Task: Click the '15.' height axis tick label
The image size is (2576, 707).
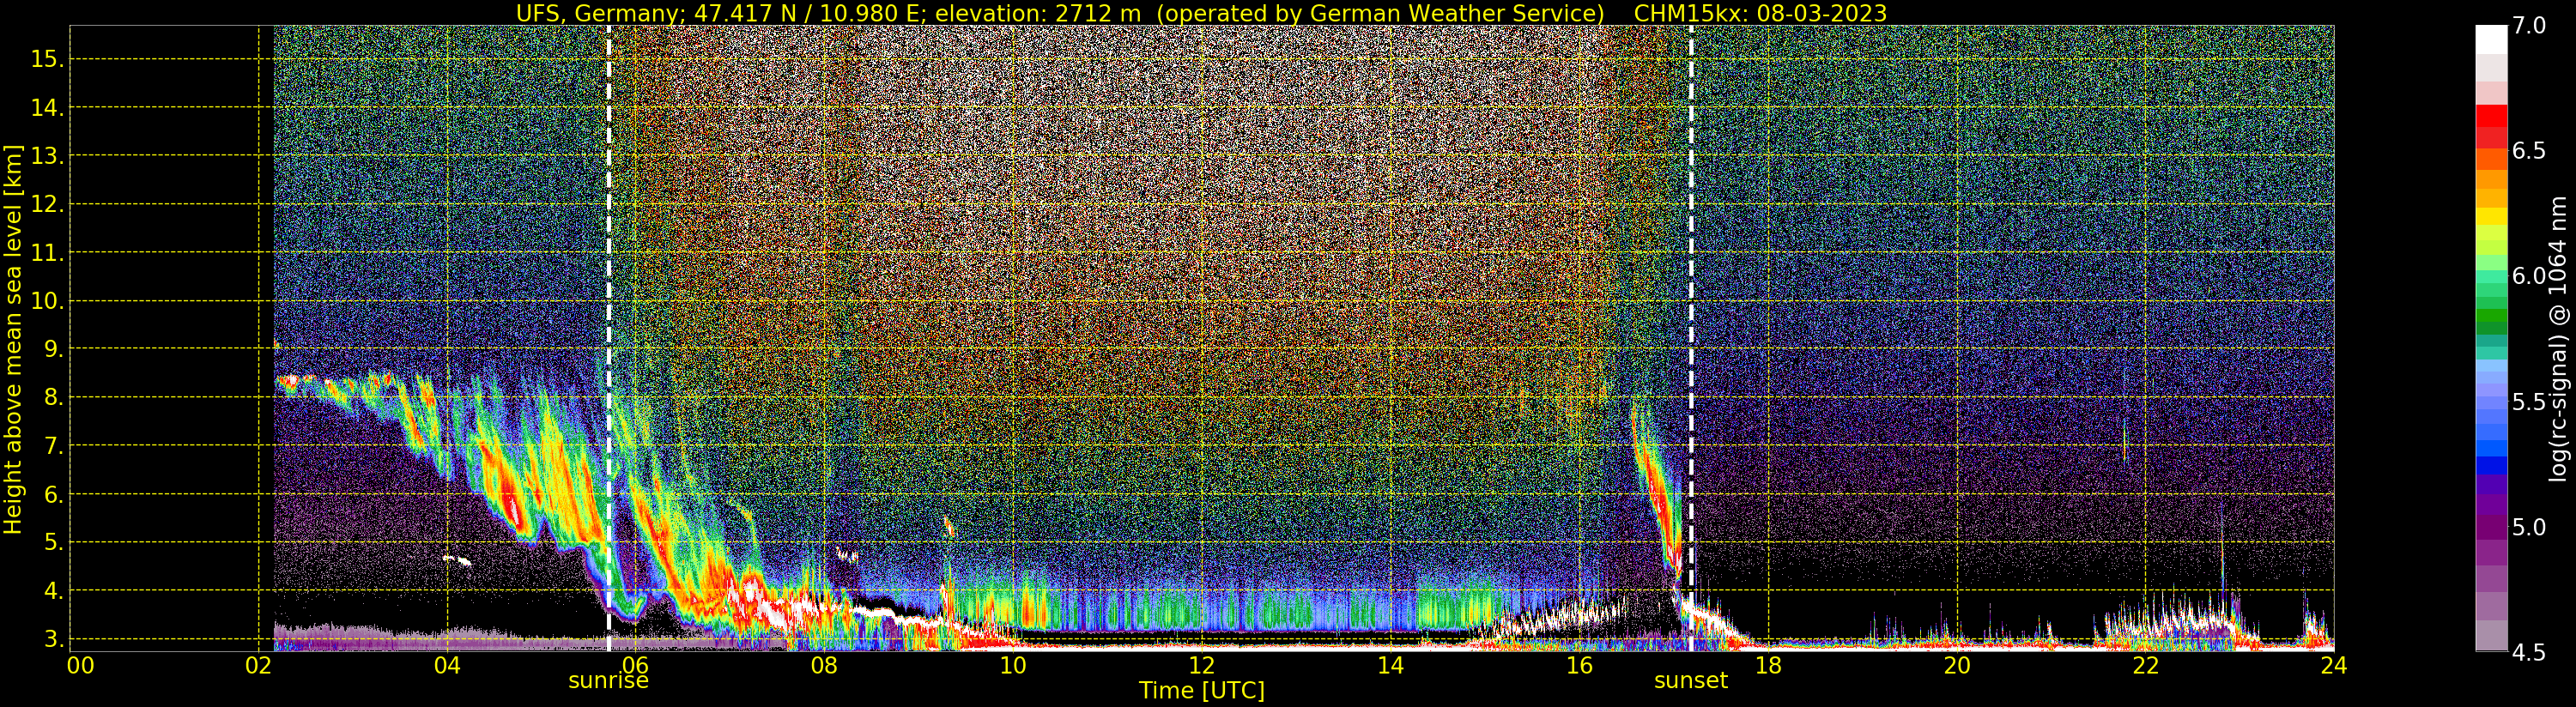Action: (x=47, y=59)
